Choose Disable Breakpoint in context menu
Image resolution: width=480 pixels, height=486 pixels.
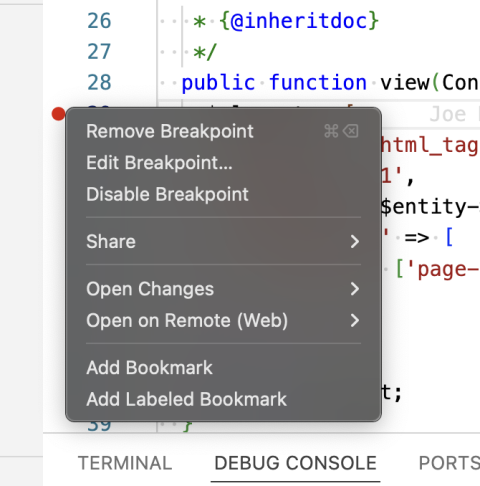point(223,194)
